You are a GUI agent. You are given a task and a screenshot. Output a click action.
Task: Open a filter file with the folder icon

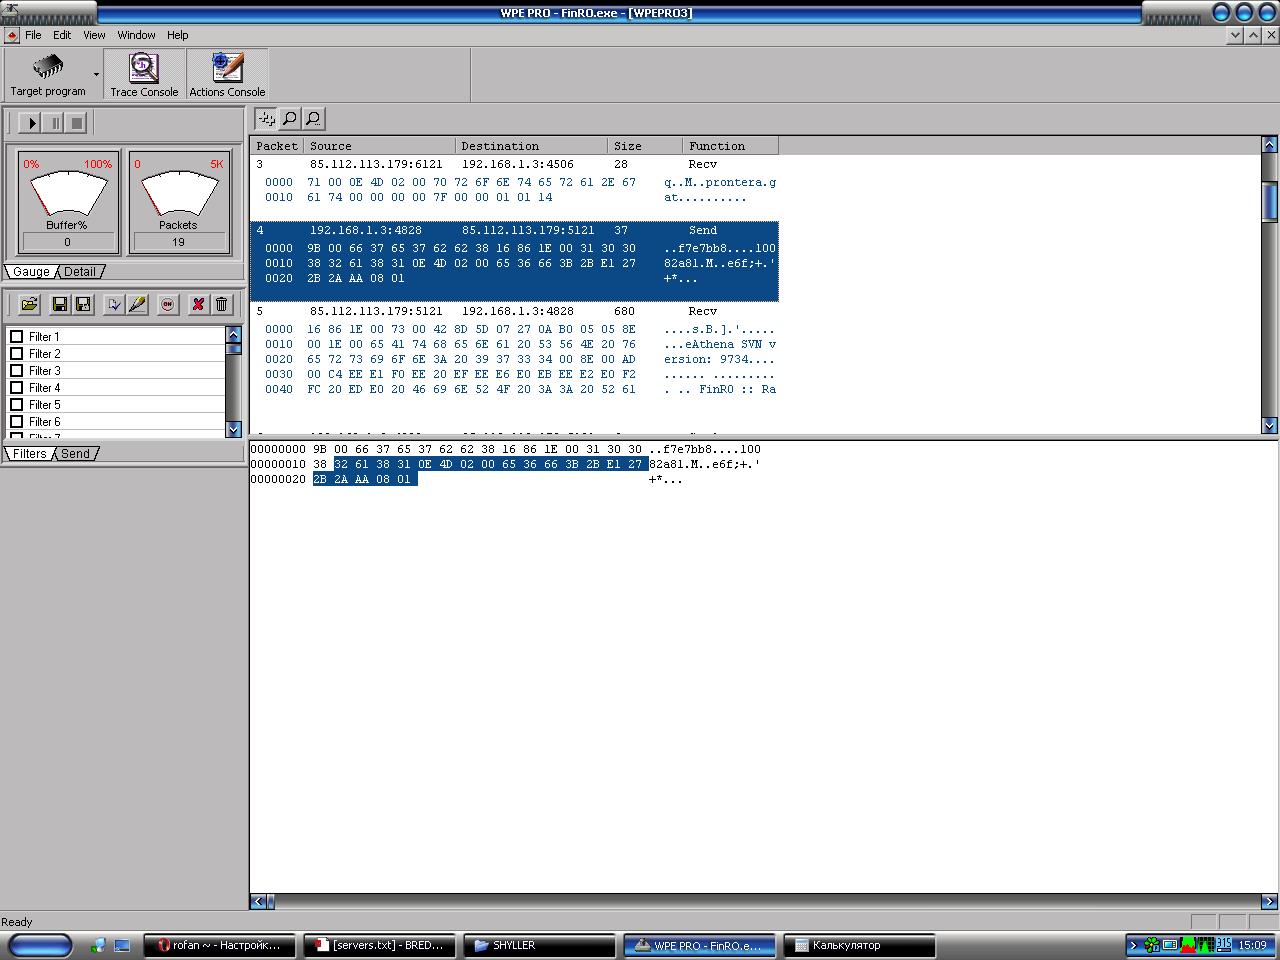(x=29, y=304)
